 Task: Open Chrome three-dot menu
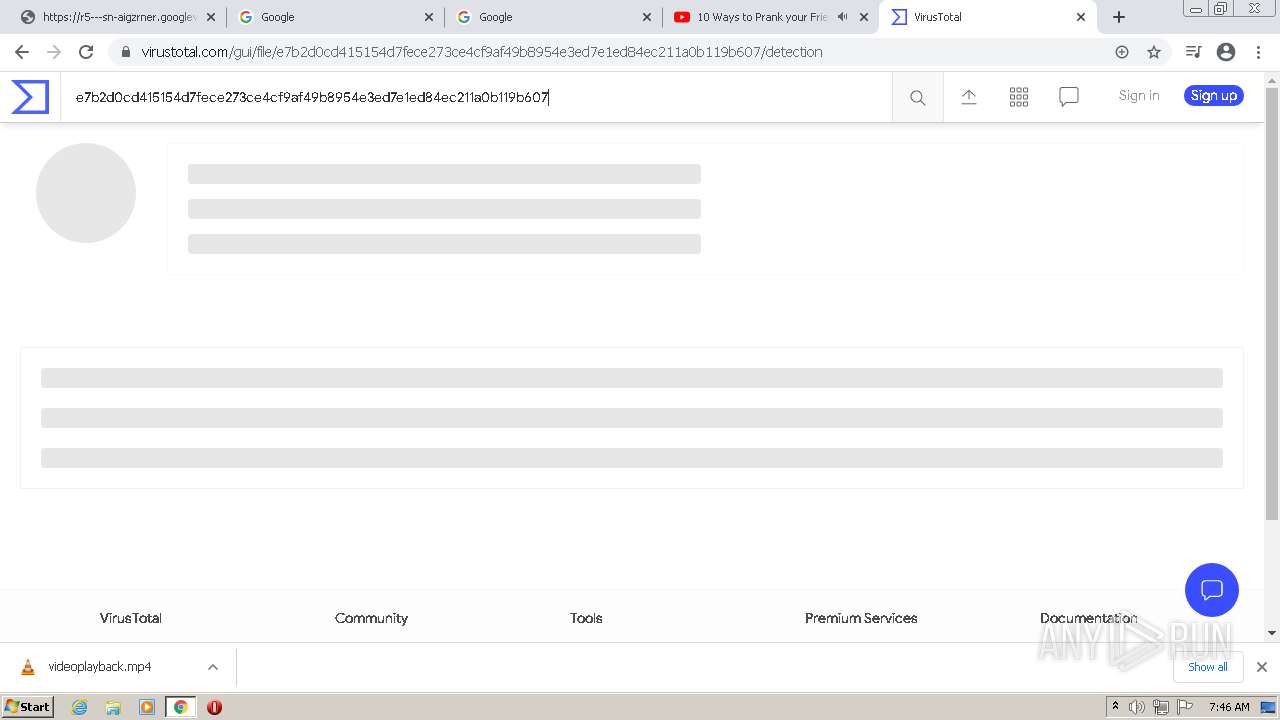pos(1258,52)
